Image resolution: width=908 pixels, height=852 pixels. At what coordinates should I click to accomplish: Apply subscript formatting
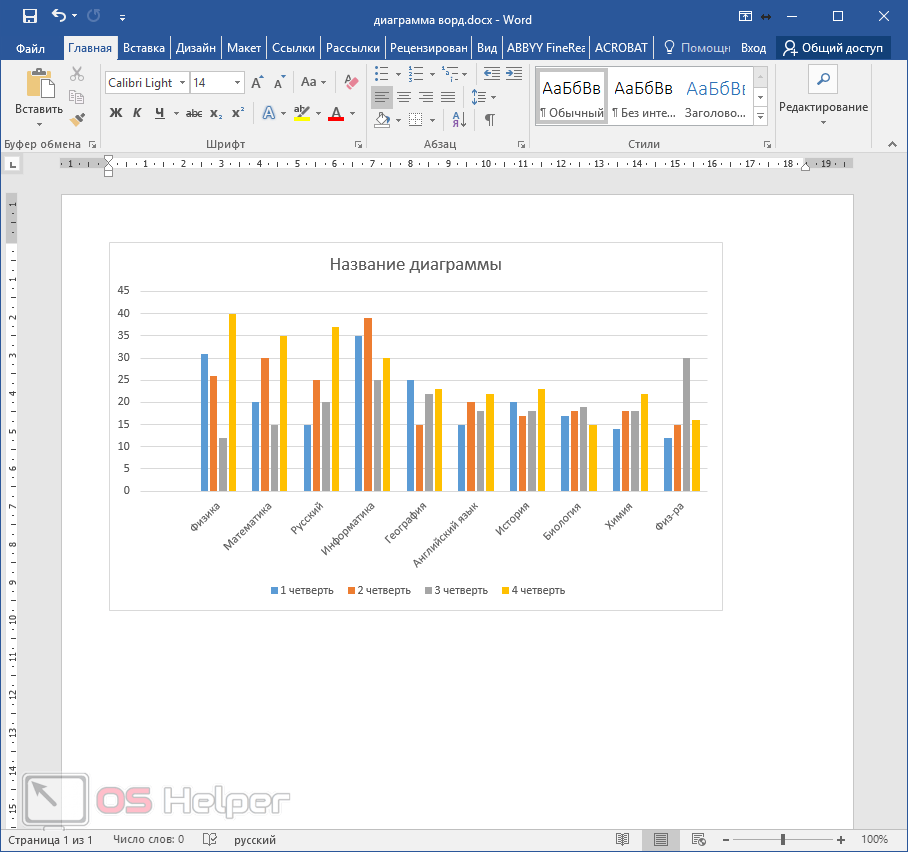click(216, 113)
